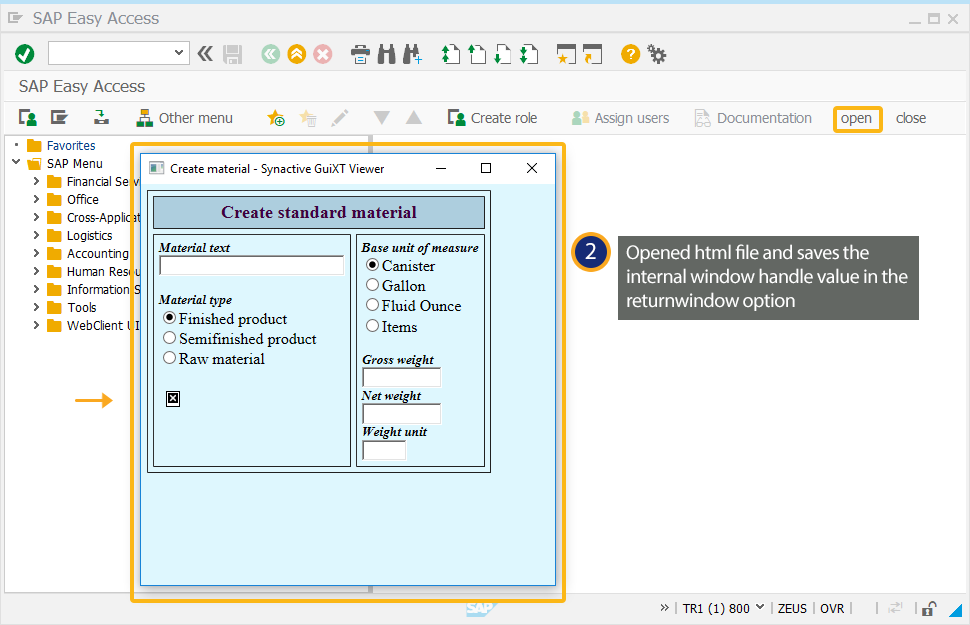Image resolution: width=970 pixels, height=625 pixels.
Task: Expand the status bar double-arrow chevron
Action: coord(664,608)
